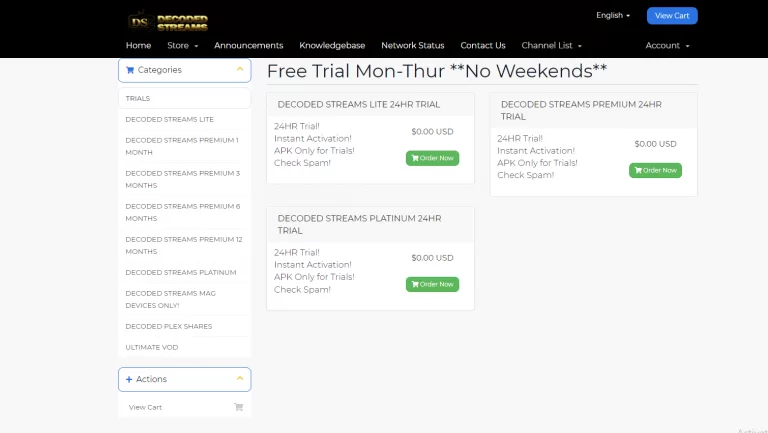Screen dimensions: 768x433
Task: Click the Decoded Streams Platinum 24HR Trial heading
Action: [x=359, y=224]
